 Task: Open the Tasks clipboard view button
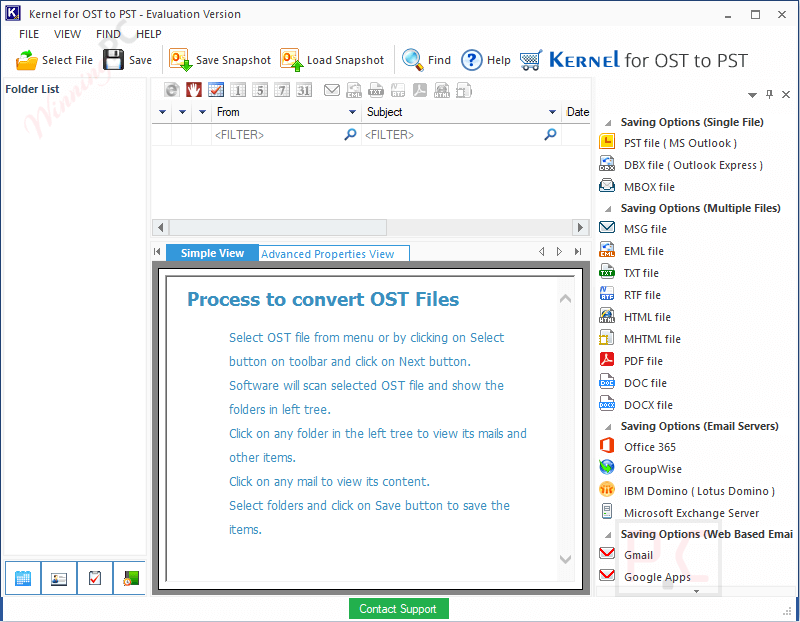(95, 578)
